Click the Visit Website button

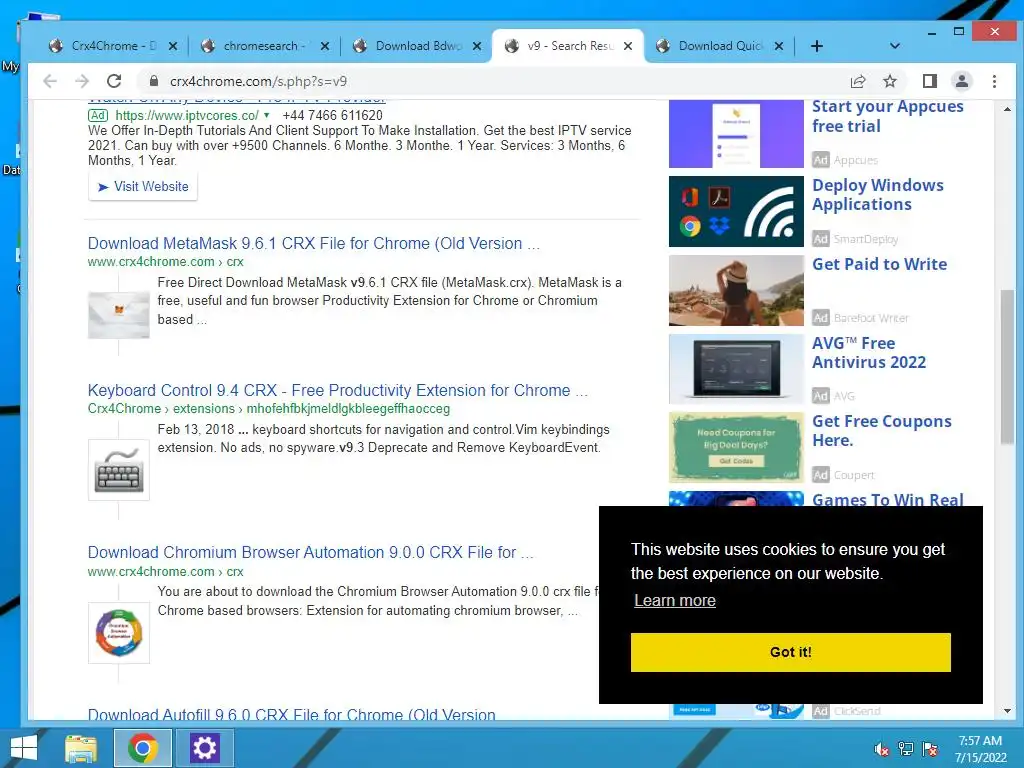click(143, 187)
